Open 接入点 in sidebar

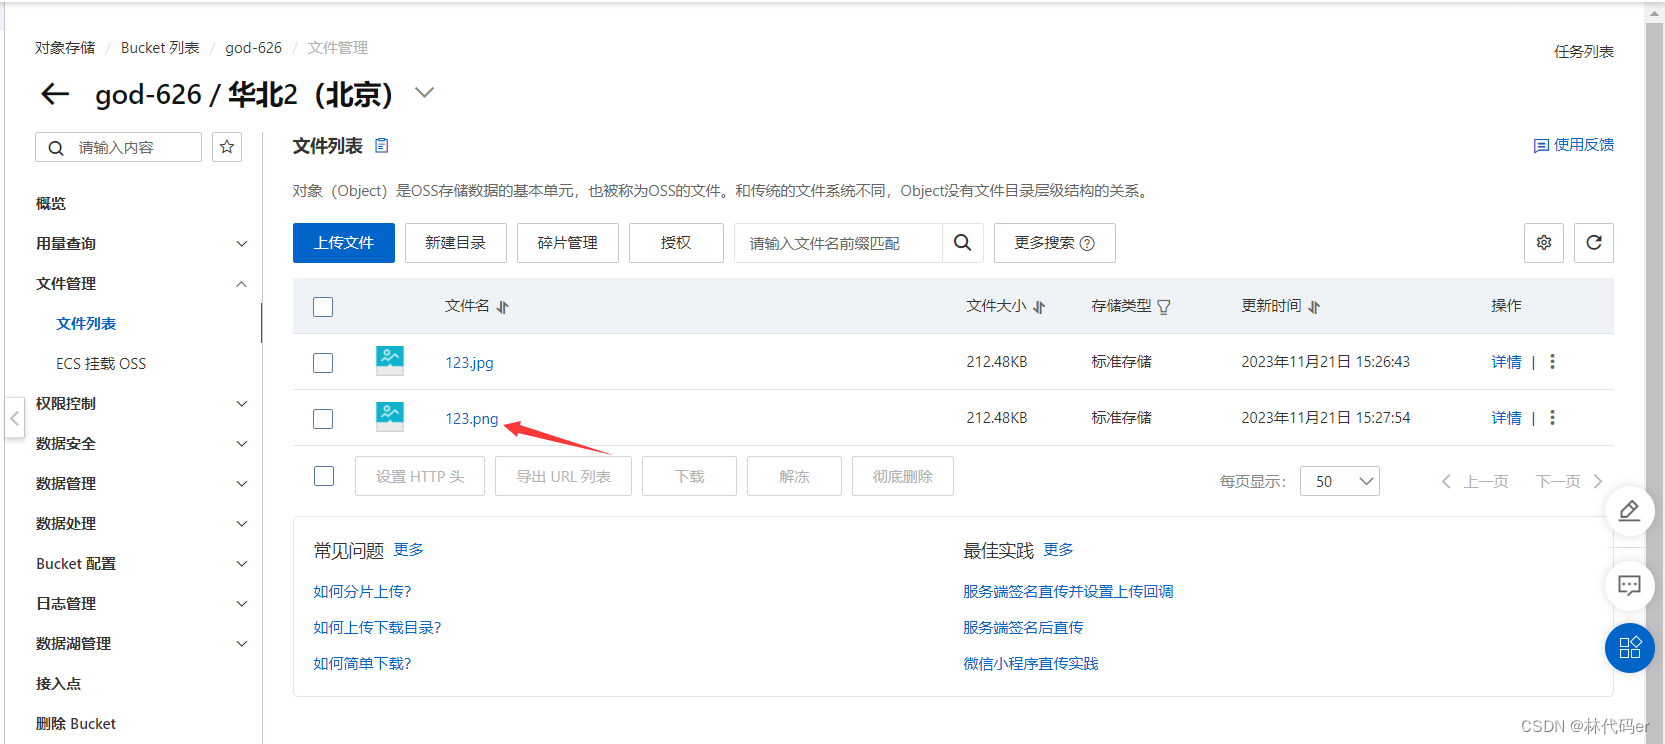click(x=58, y=684)
